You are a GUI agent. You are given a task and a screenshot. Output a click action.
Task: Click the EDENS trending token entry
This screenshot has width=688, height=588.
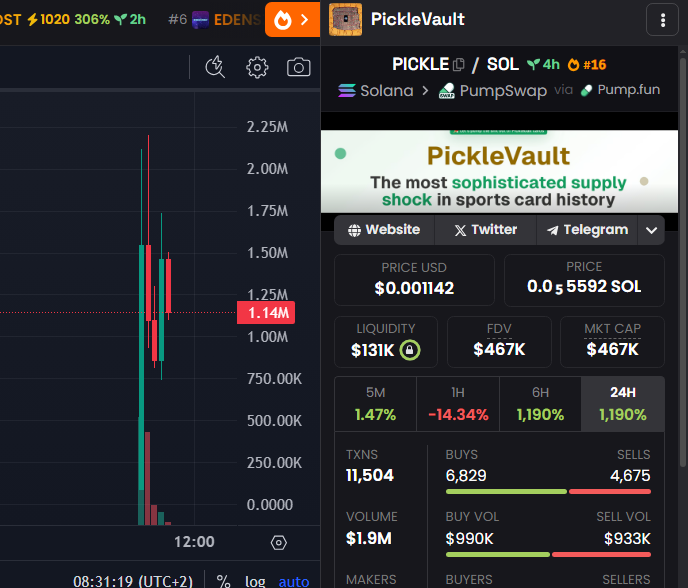click(x=215, y=20)
